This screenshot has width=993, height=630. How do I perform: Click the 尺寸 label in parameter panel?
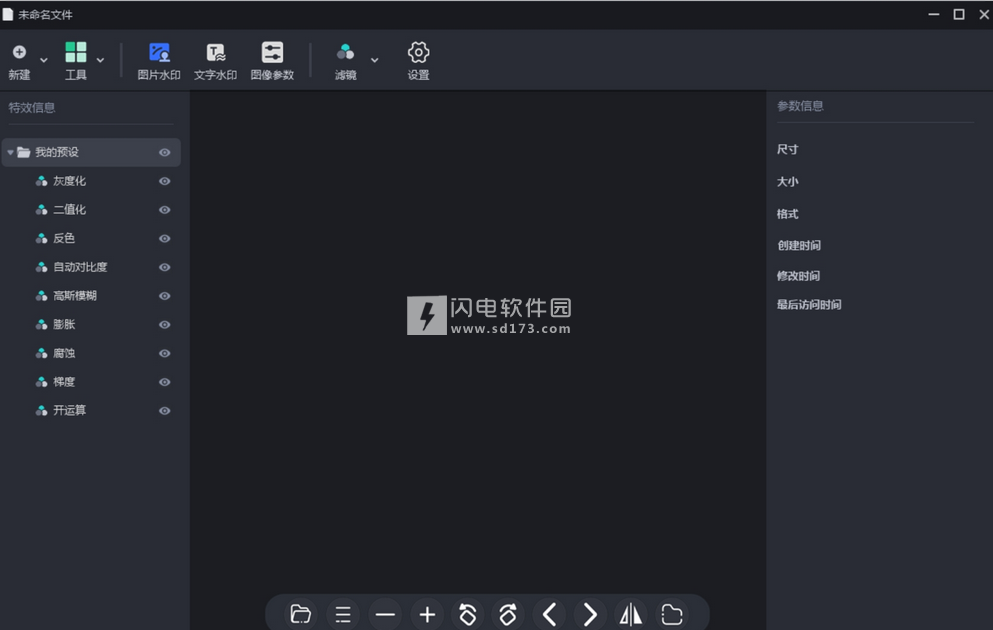point(787,149)
